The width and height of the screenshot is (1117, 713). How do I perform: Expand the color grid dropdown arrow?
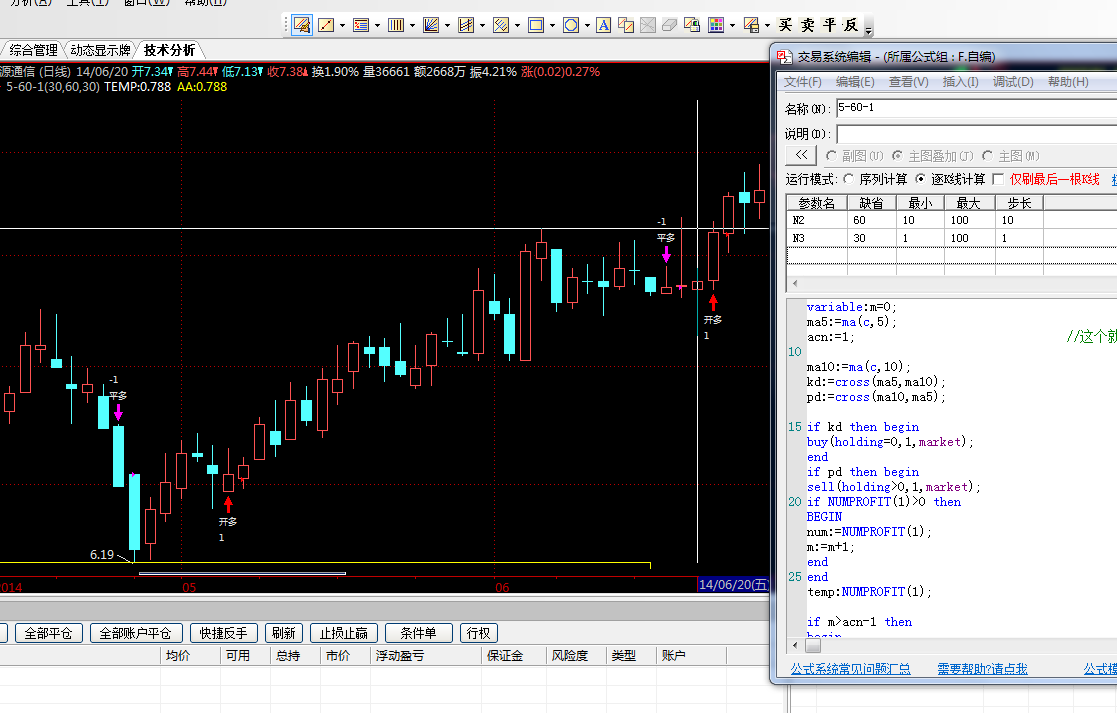point(732,25)
